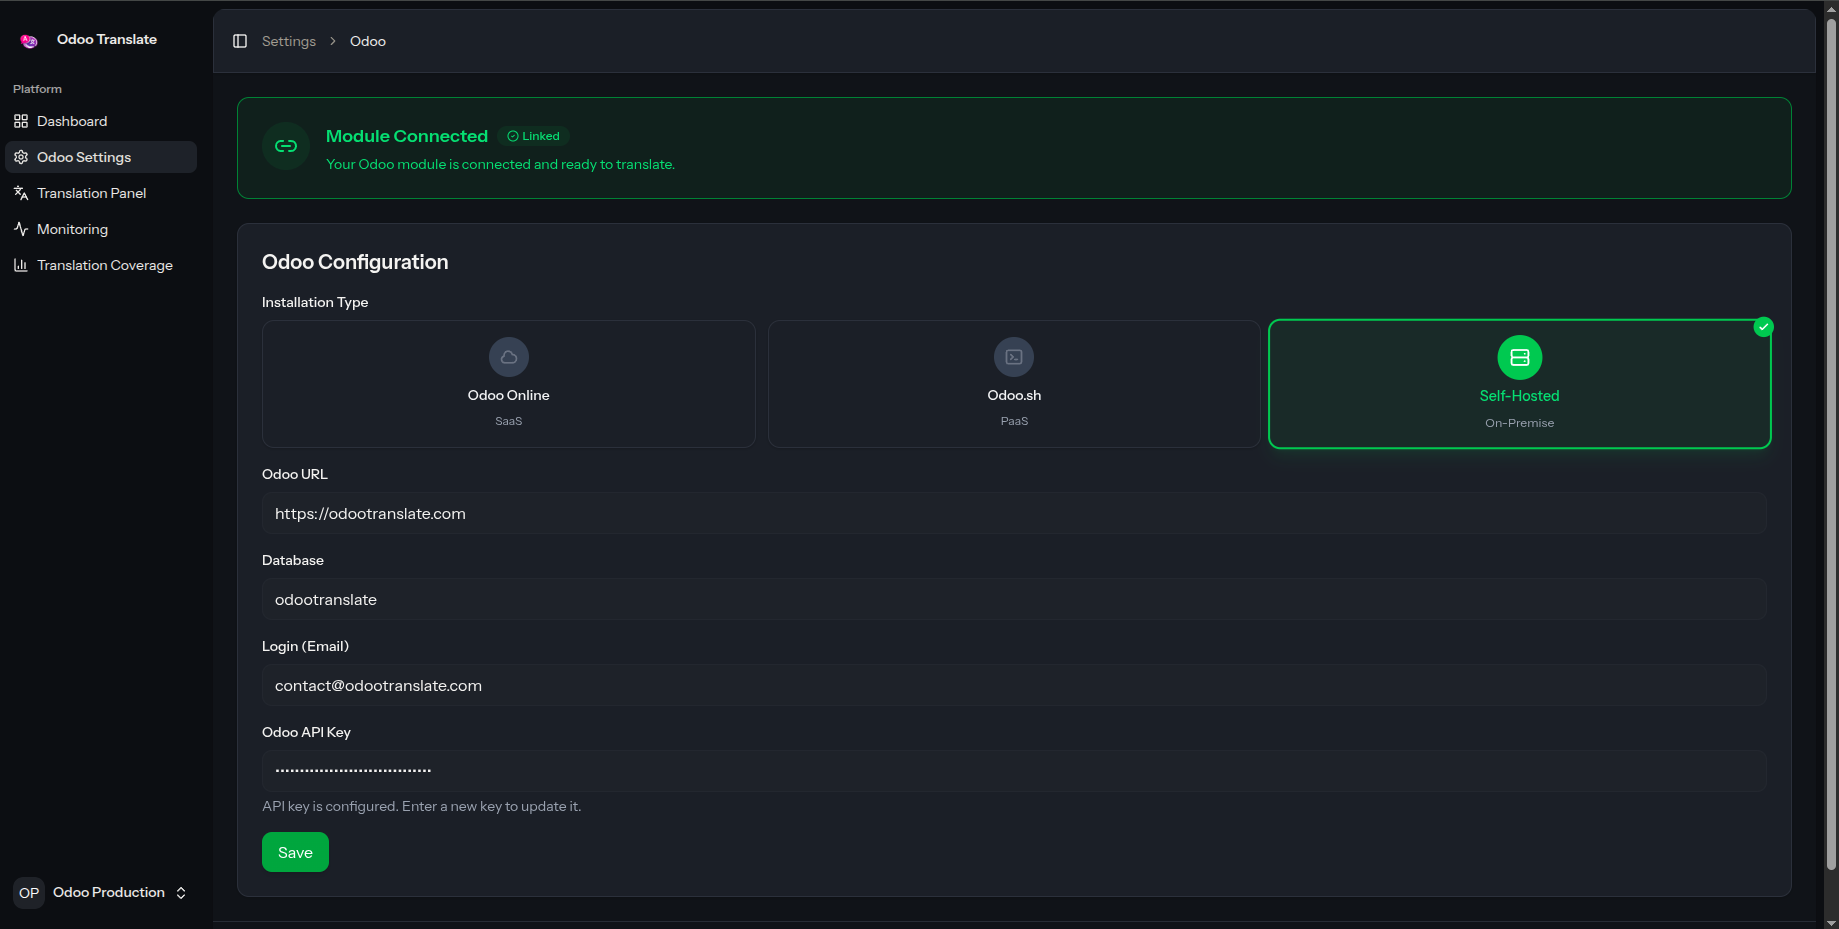Click the 'API key is configured' hint text
1839x929 pixels.
[421, 806]
